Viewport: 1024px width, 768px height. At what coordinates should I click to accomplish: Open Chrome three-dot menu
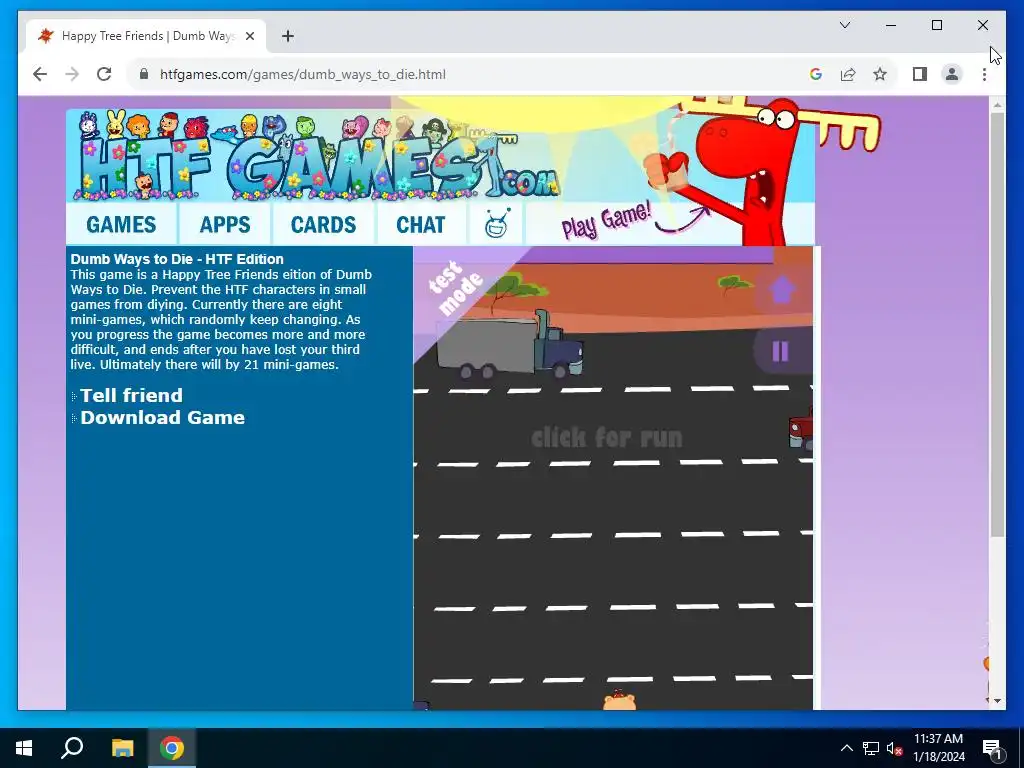[x=984, y=74]
